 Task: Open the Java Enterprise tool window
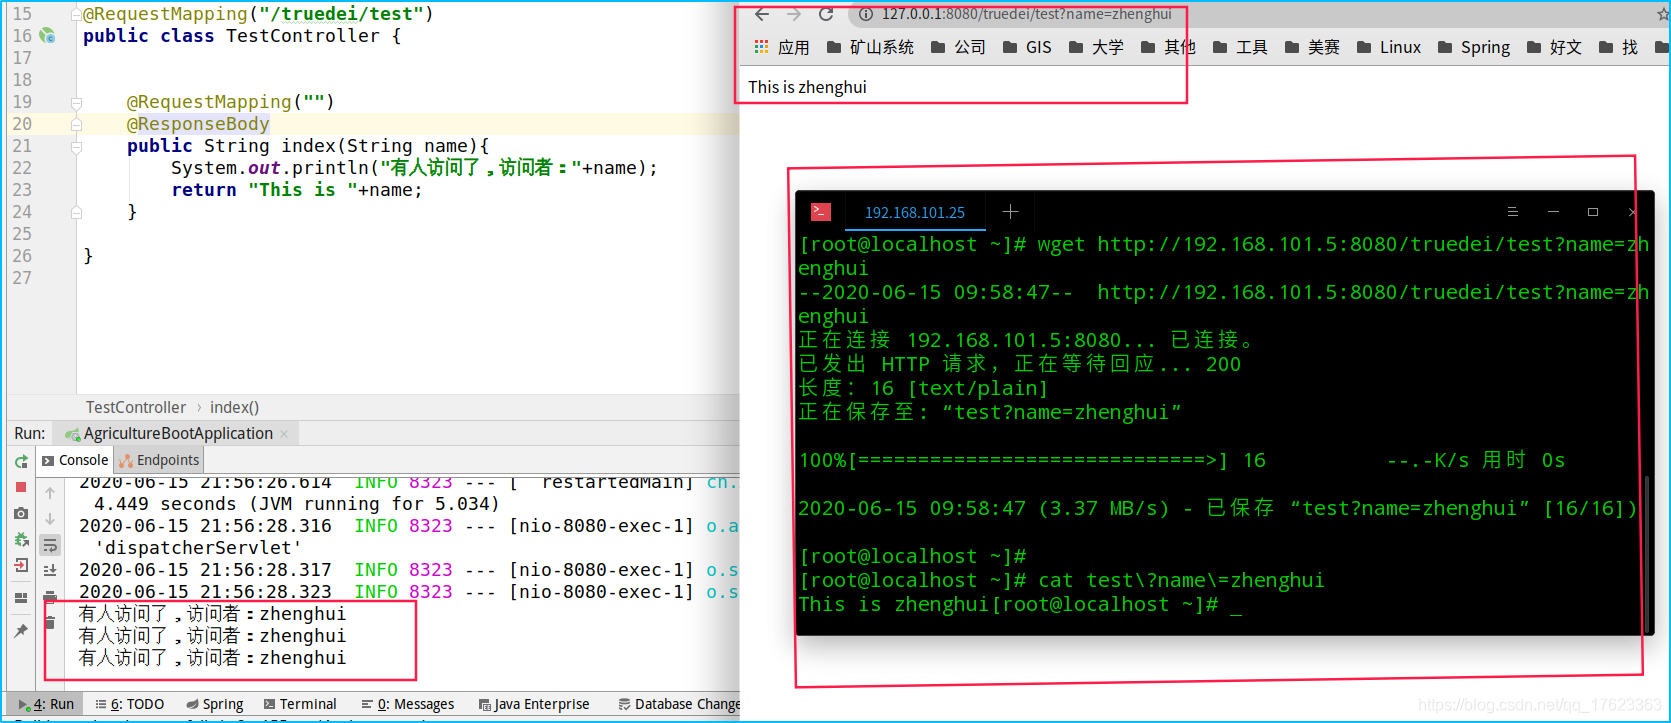coord(534,704)
